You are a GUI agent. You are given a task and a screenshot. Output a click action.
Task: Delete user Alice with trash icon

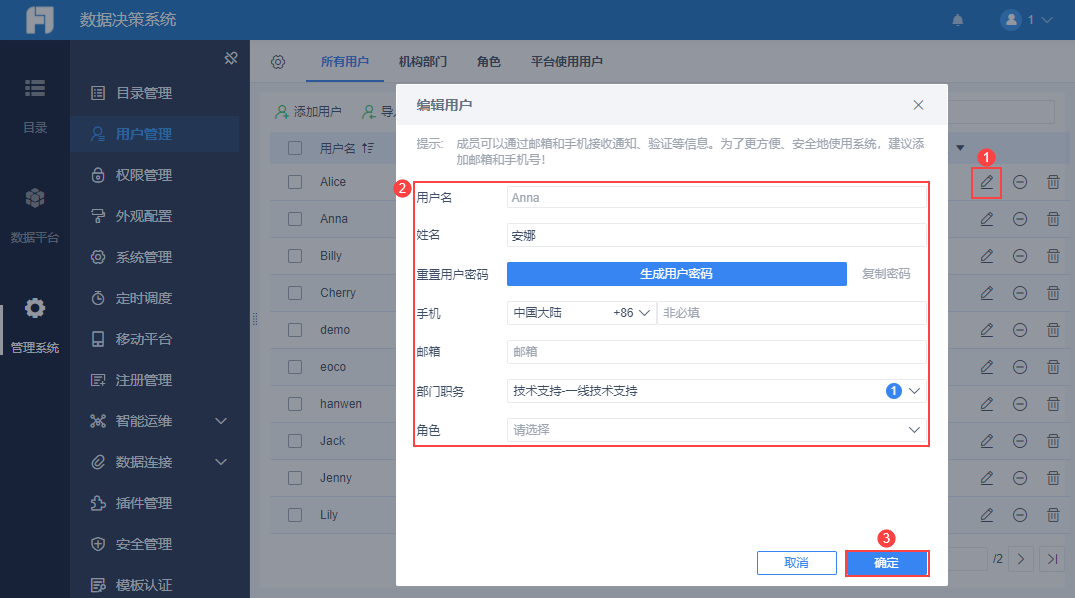(1053, 182)
